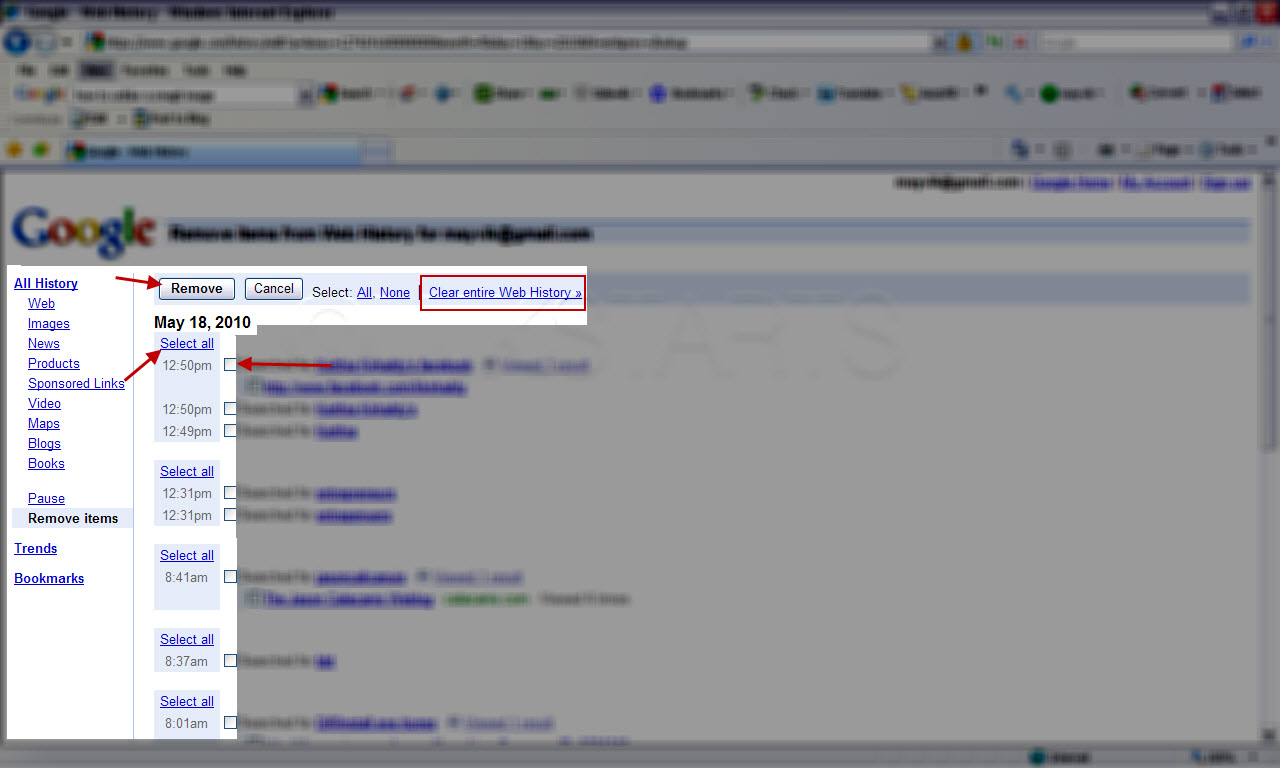Filter history by Video
This screenshot has height=768, width=1280.
(x=44, y=404)
